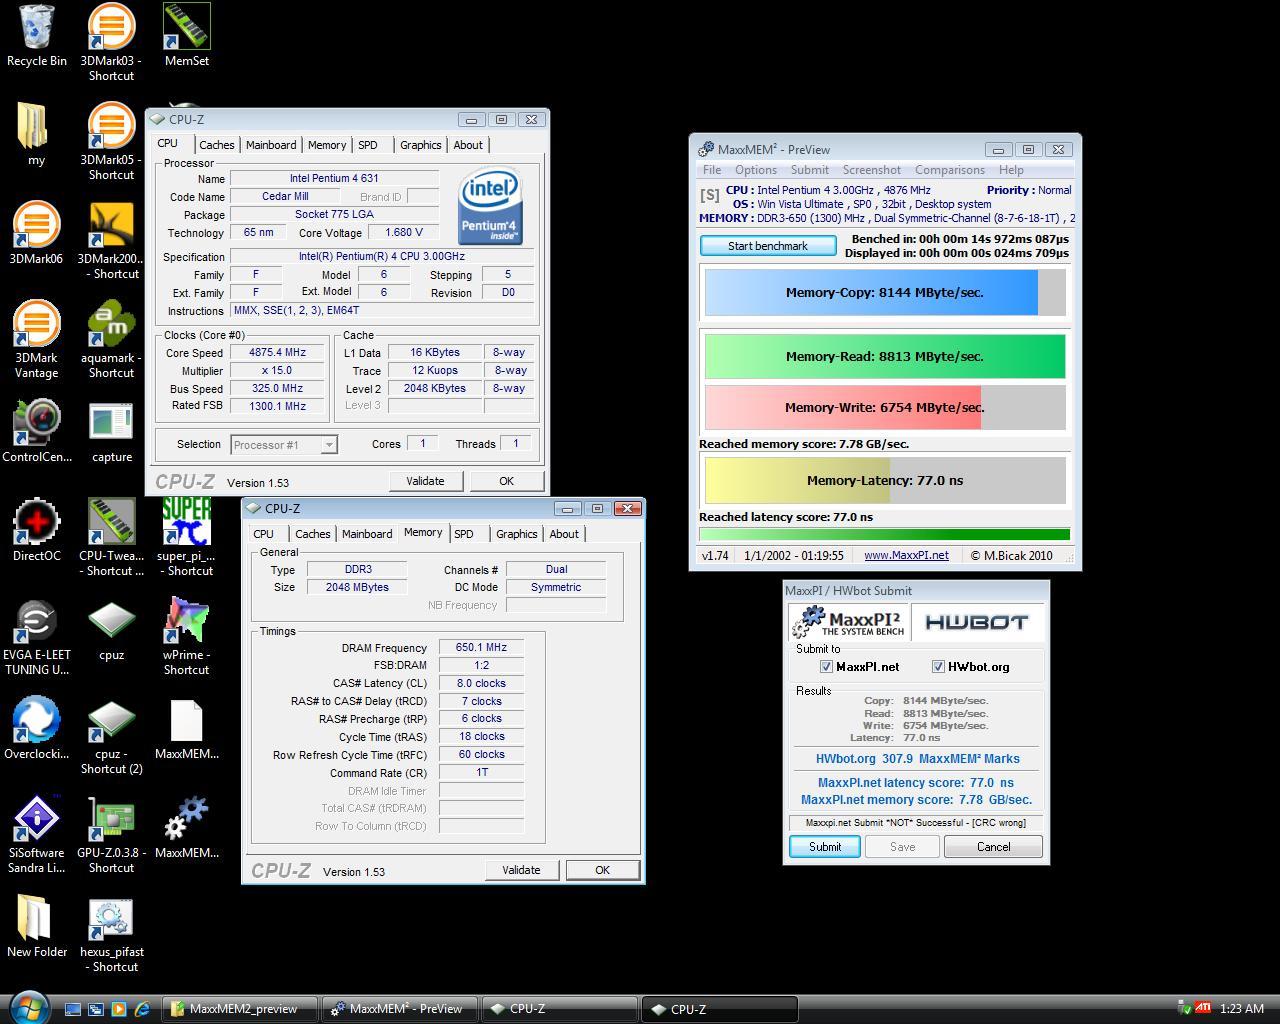1280x1024 pixels.
Task: Open the www.MaxxPI.net link
Action: [x=906, y=555]
